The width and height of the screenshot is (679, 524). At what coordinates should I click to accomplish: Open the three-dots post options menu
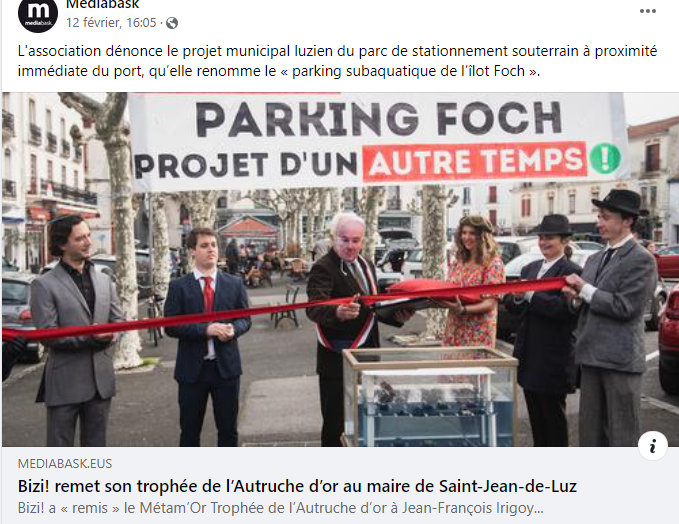pos(647,11)
